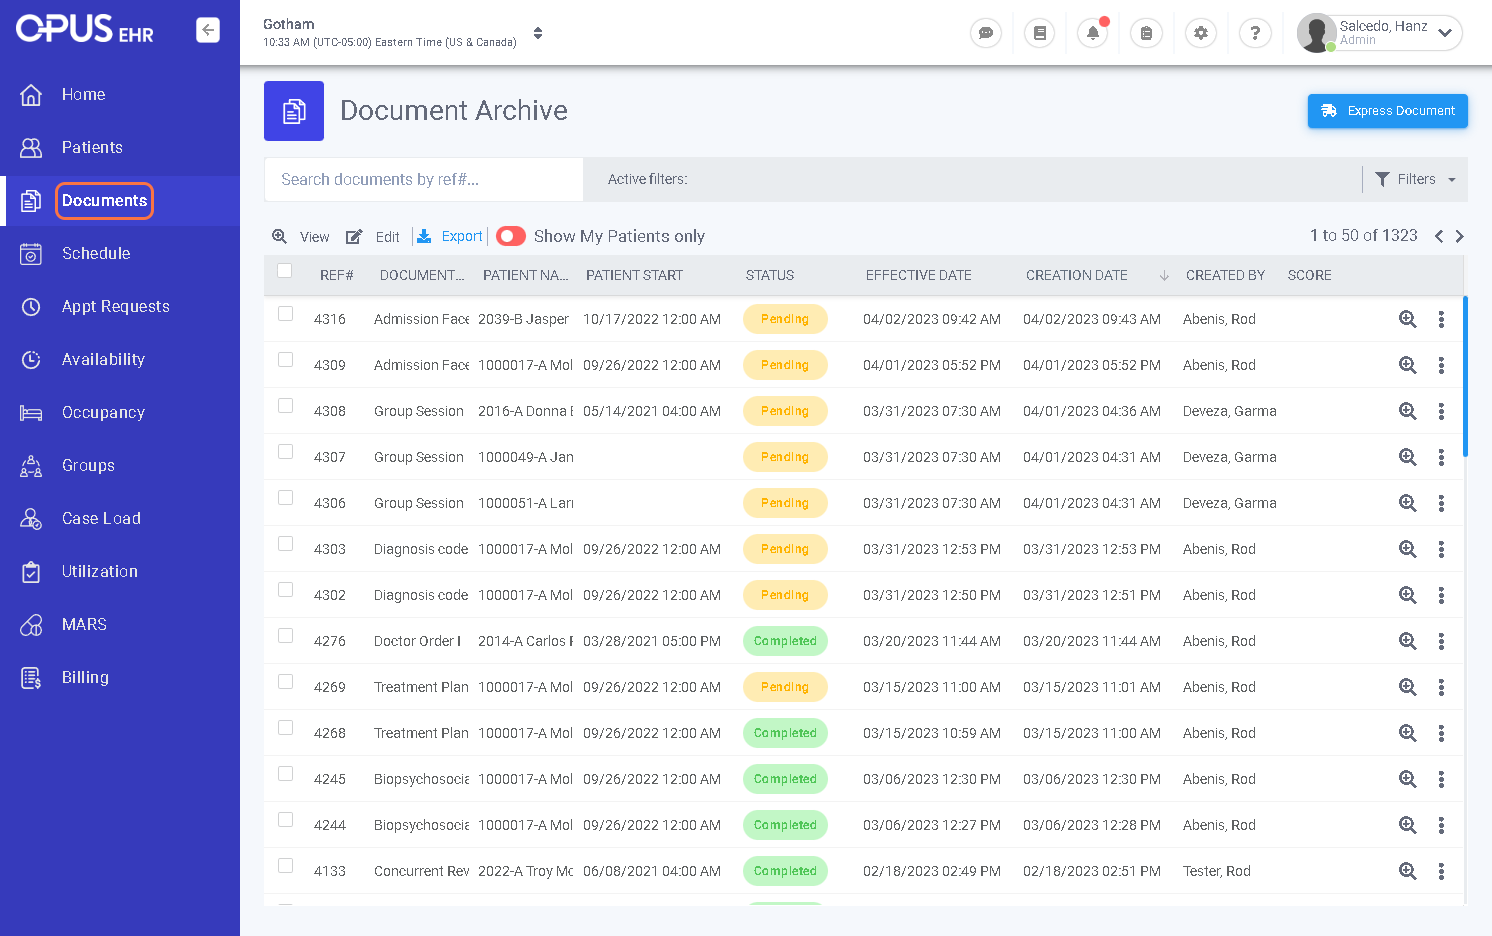Preview document 4303 with its magnifier icon
The width and height of the screenshot is (1492, 936).
point(1408,549)
